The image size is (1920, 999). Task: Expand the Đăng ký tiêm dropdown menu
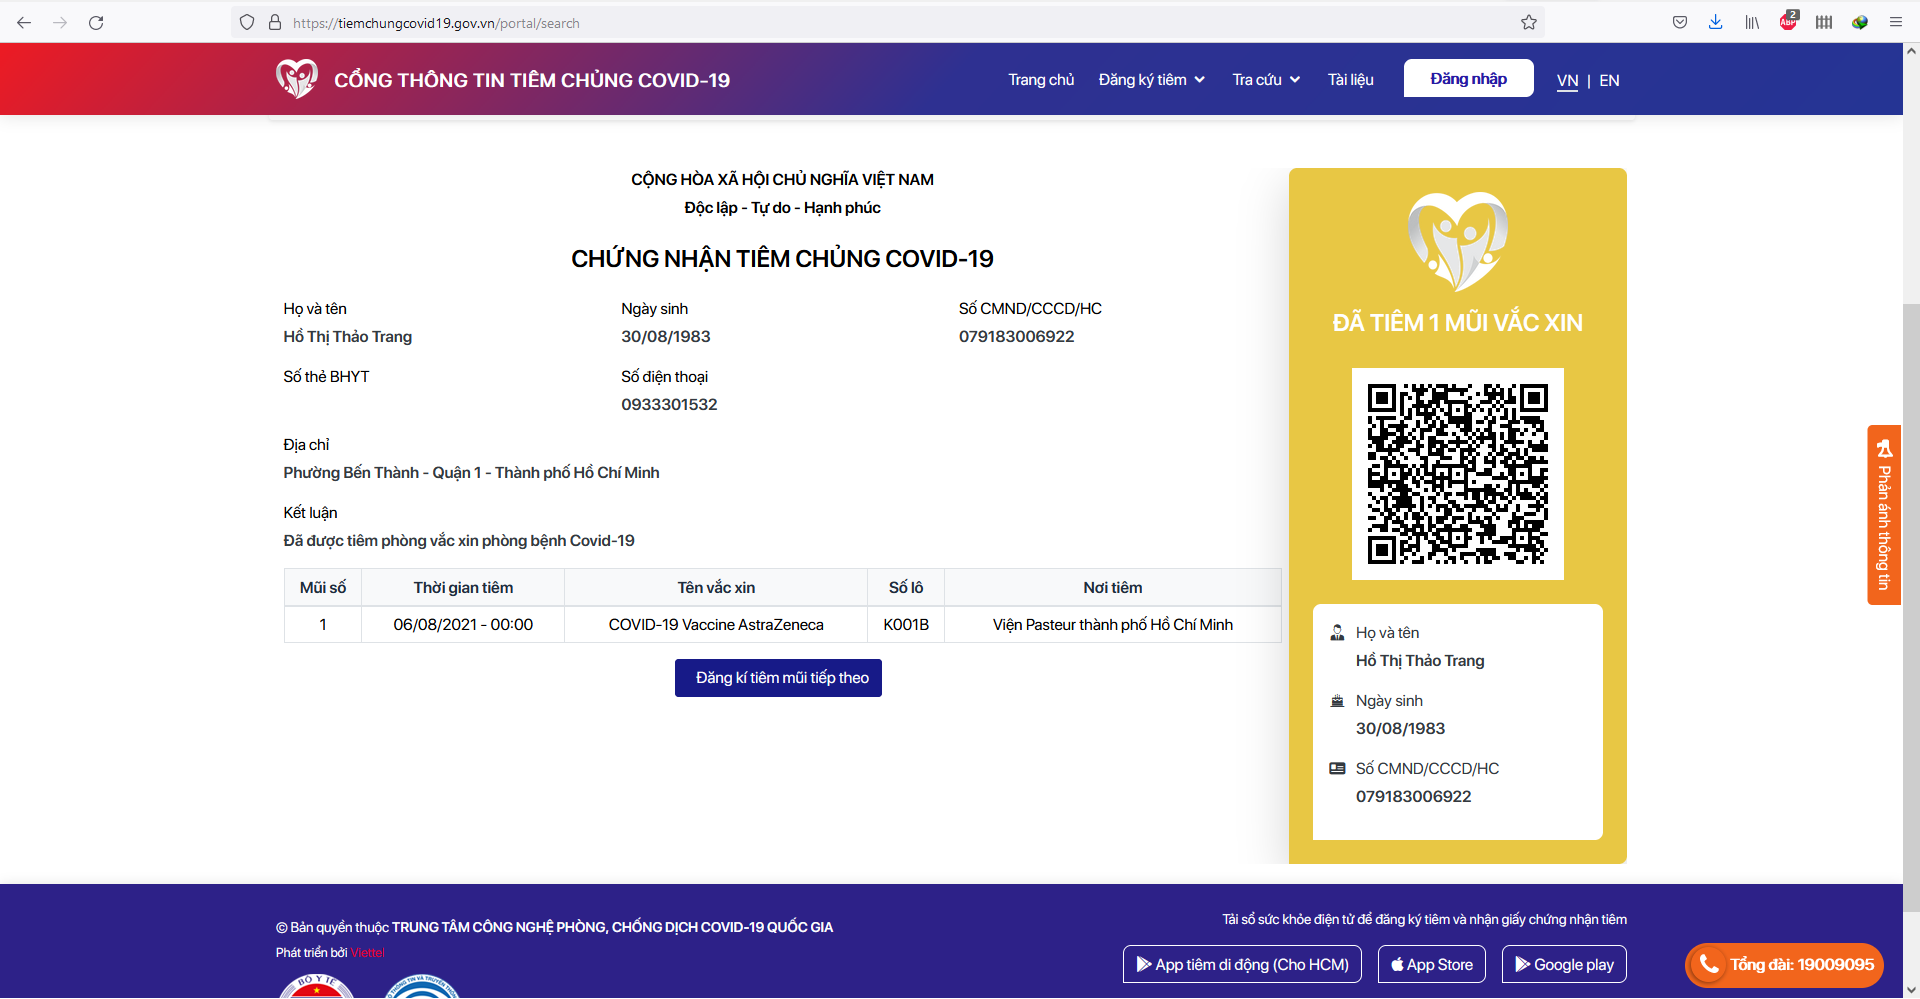[1151, 79]
